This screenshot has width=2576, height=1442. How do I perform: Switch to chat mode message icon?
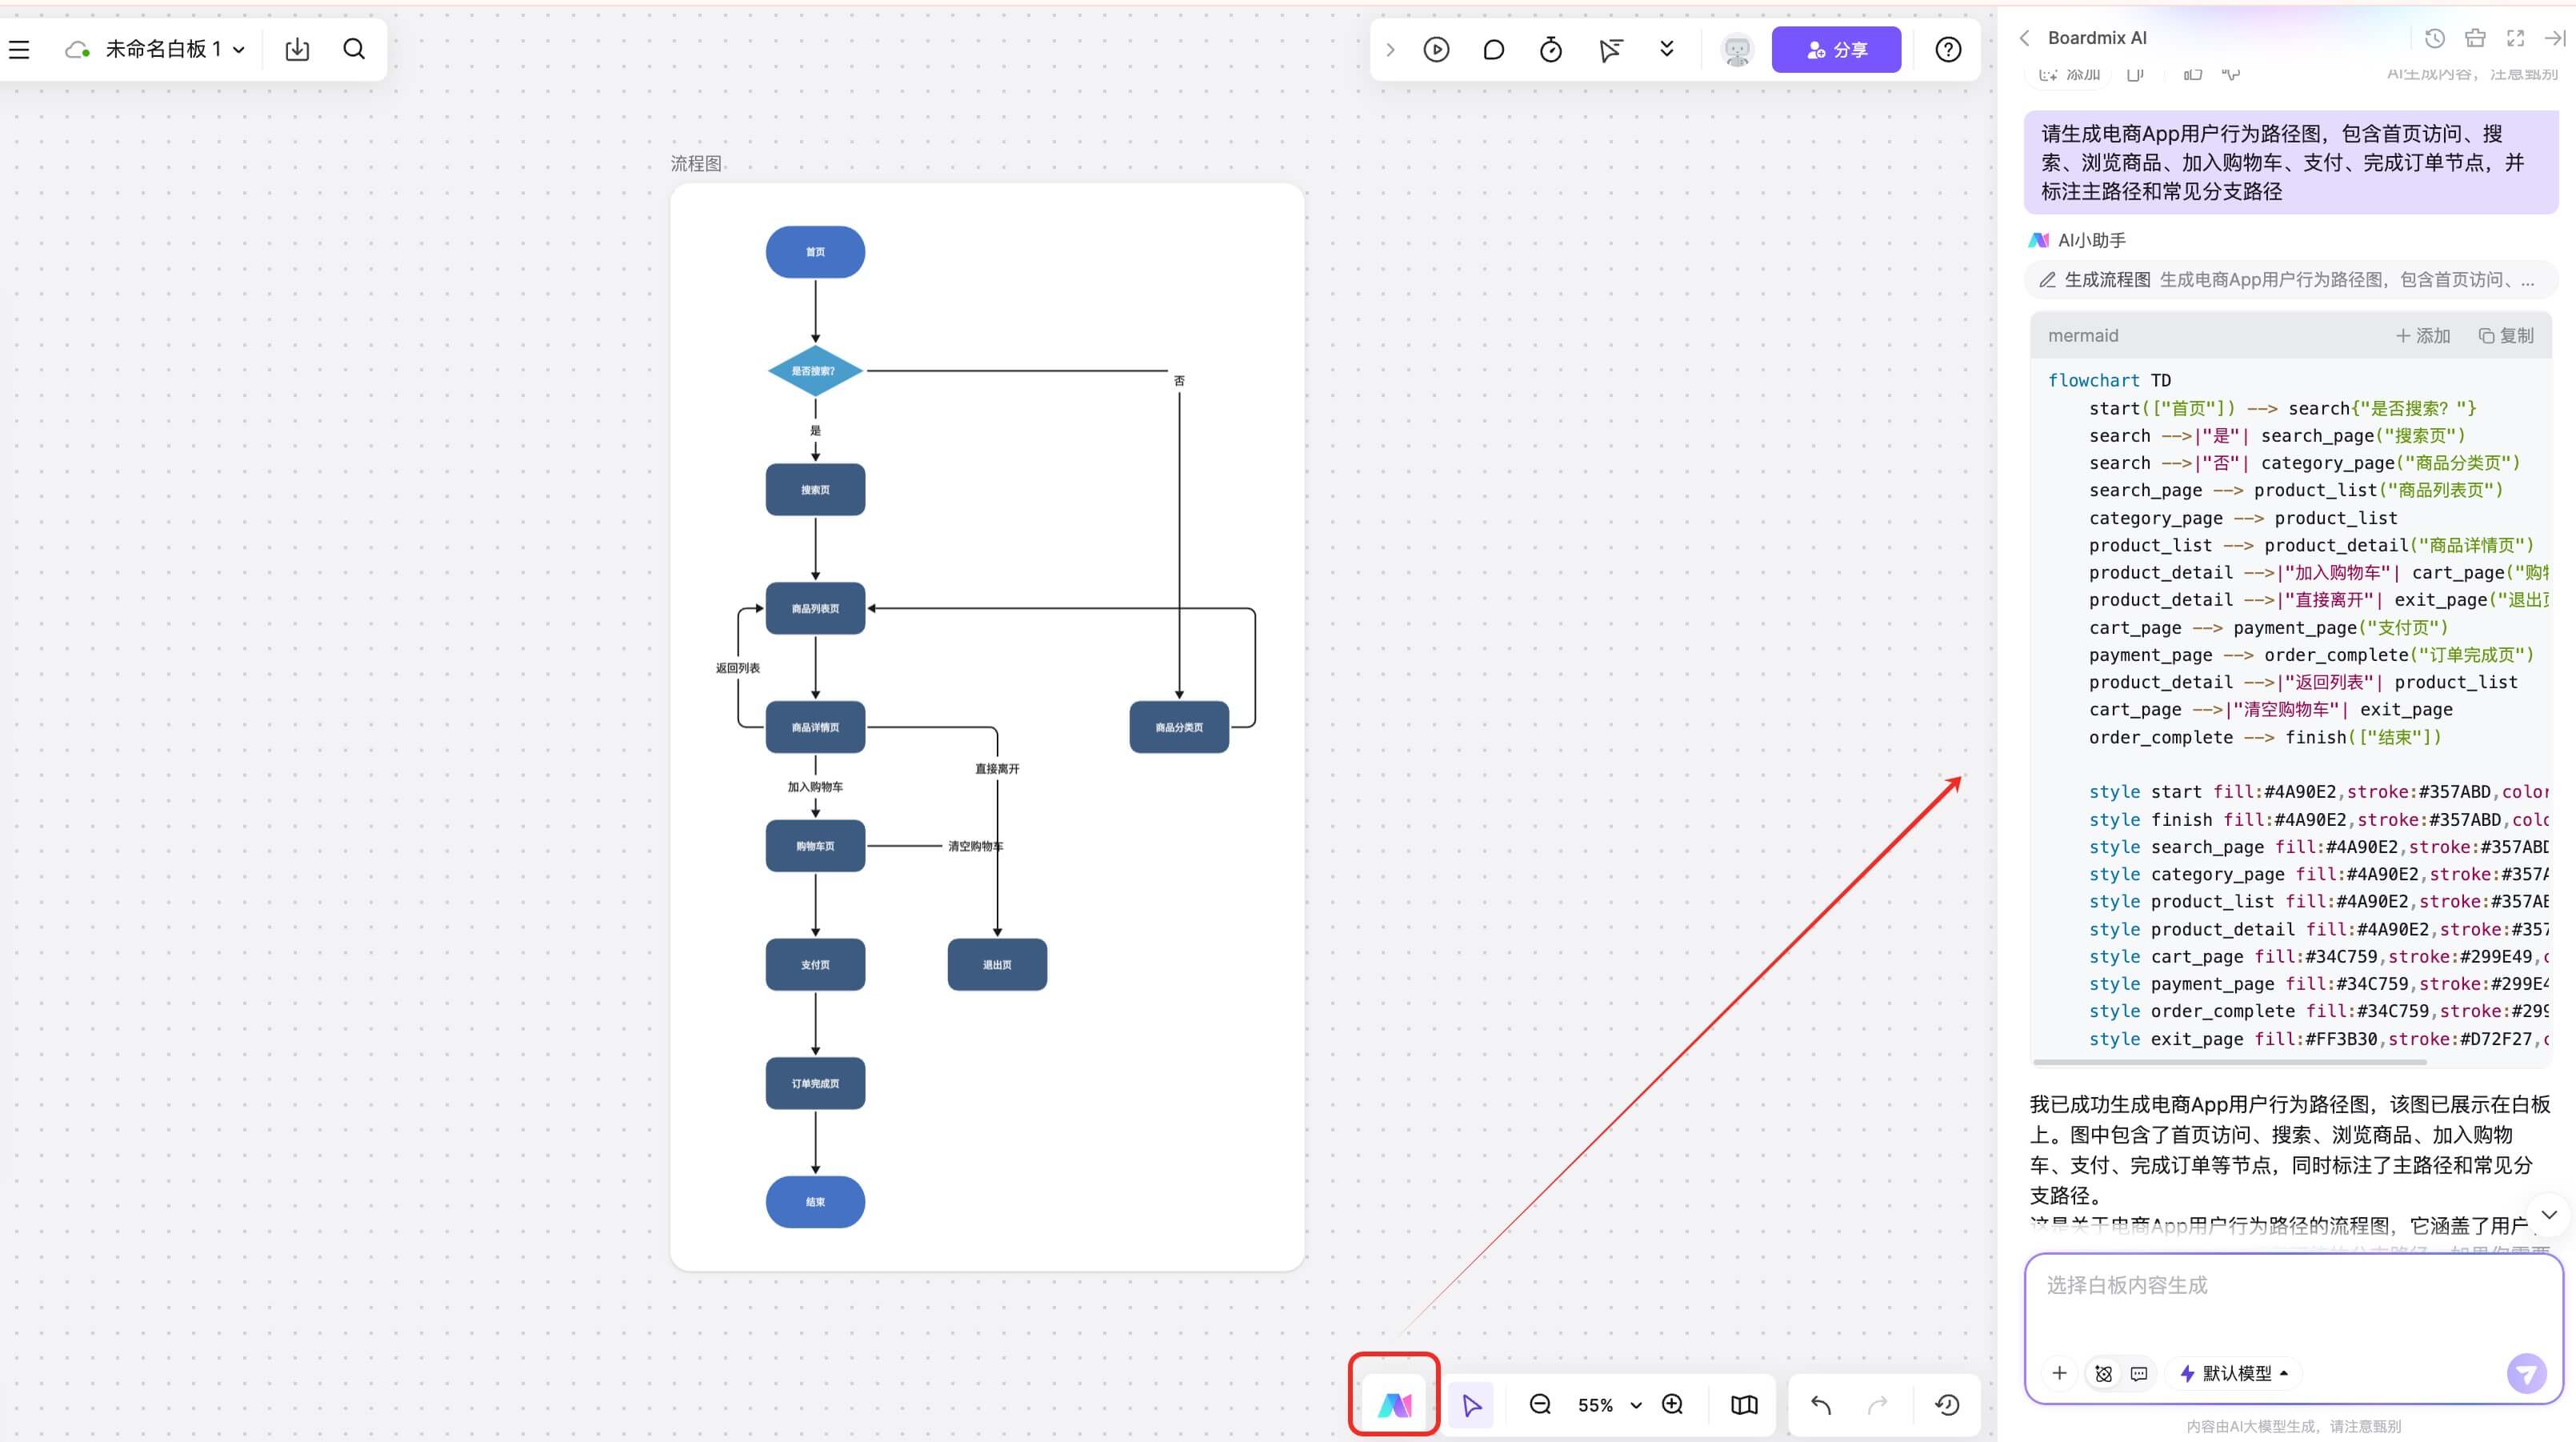[2139, 1374]
